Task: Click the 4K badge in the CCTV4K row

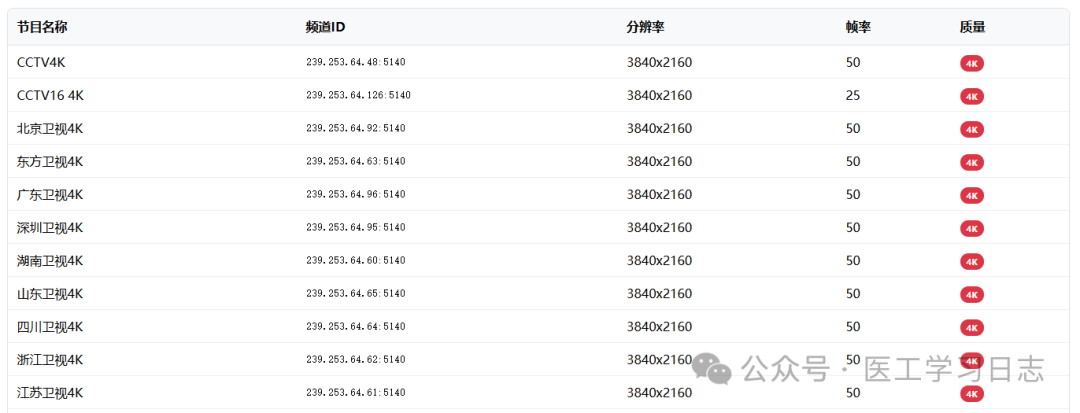Action: (x=971, y=63)
